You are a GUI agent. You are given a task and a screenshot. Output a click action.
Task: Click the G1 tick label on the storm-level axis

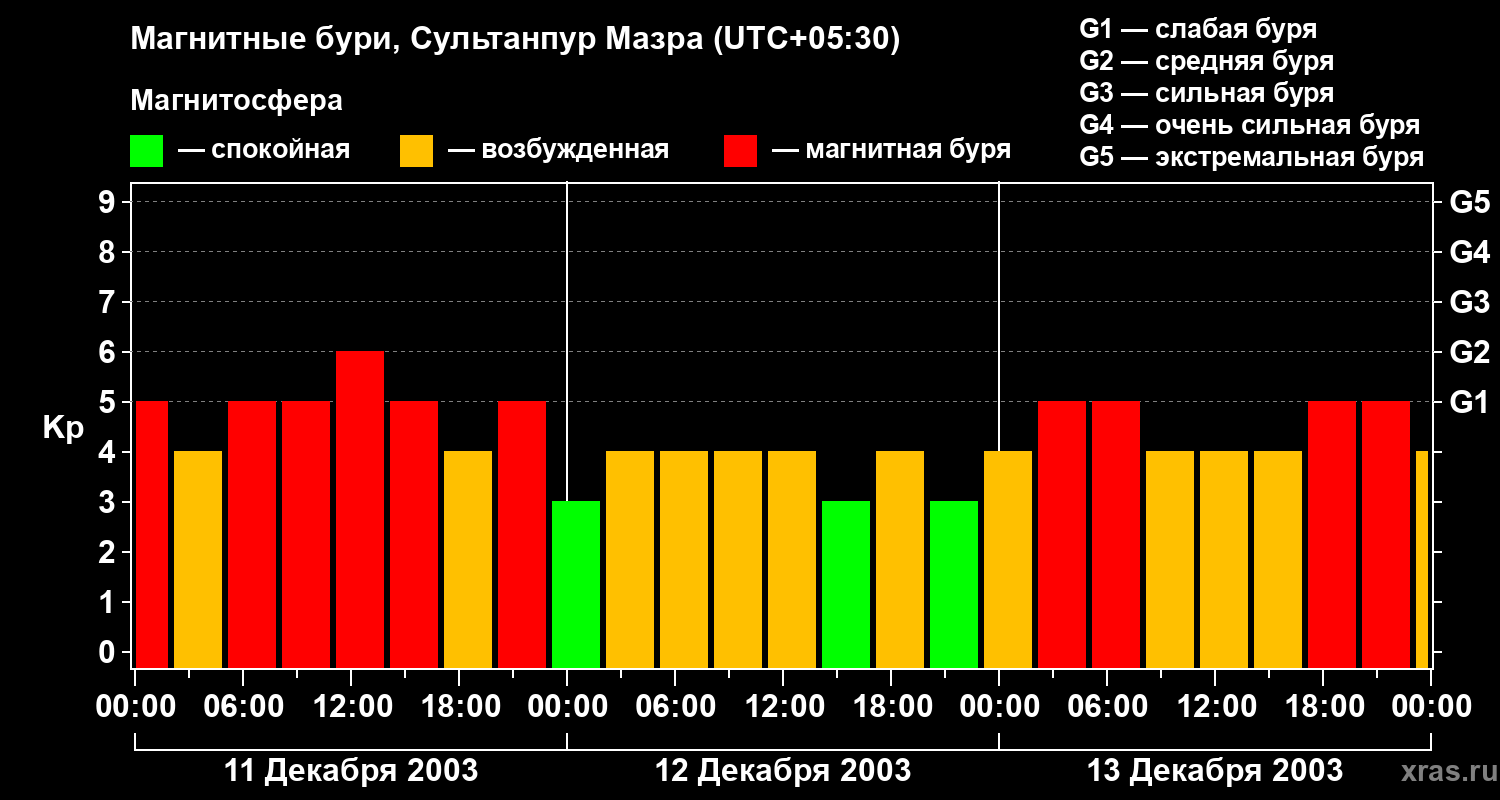point(1470,402)
